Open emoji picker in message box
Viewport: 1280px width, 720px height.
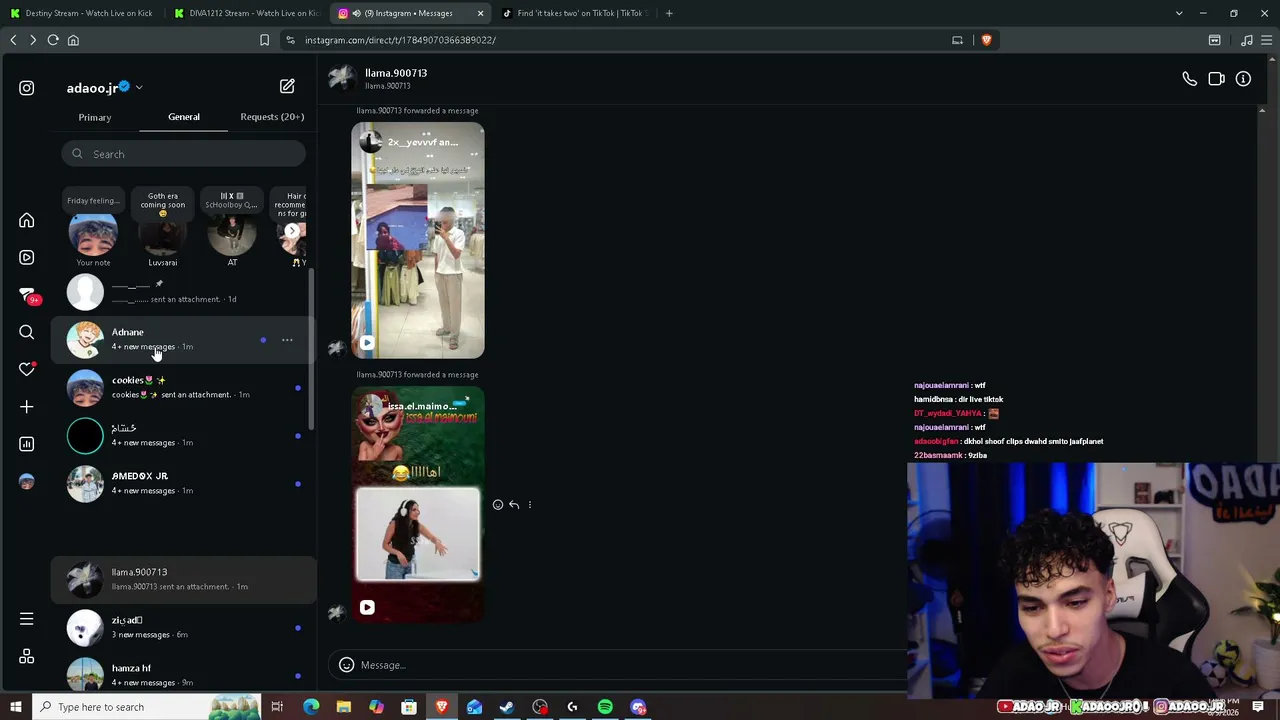click(x=346, y=665)
